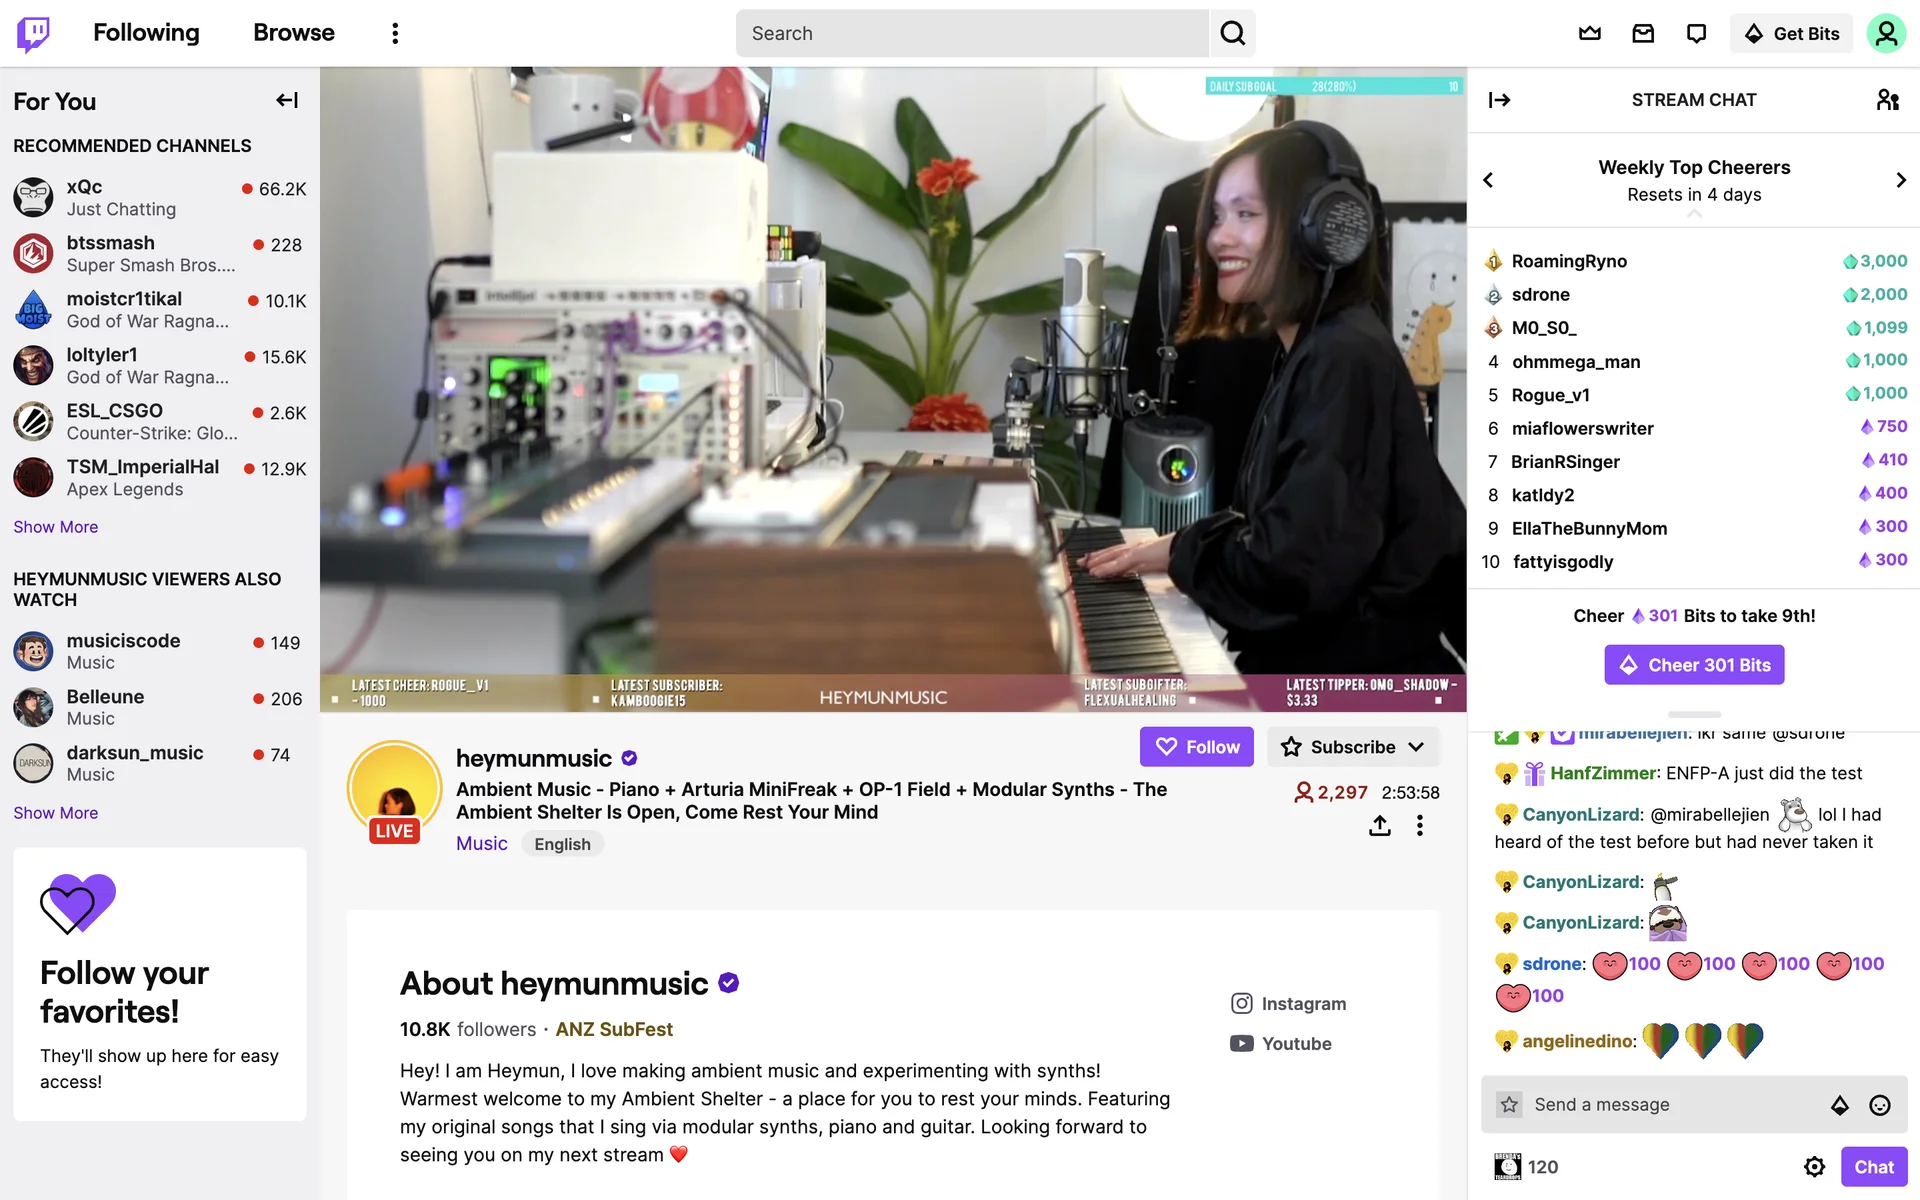This screenshot has height=1200, width=1920.
Task: Open Prime Loot crown icon
Action: point(1590,33)
